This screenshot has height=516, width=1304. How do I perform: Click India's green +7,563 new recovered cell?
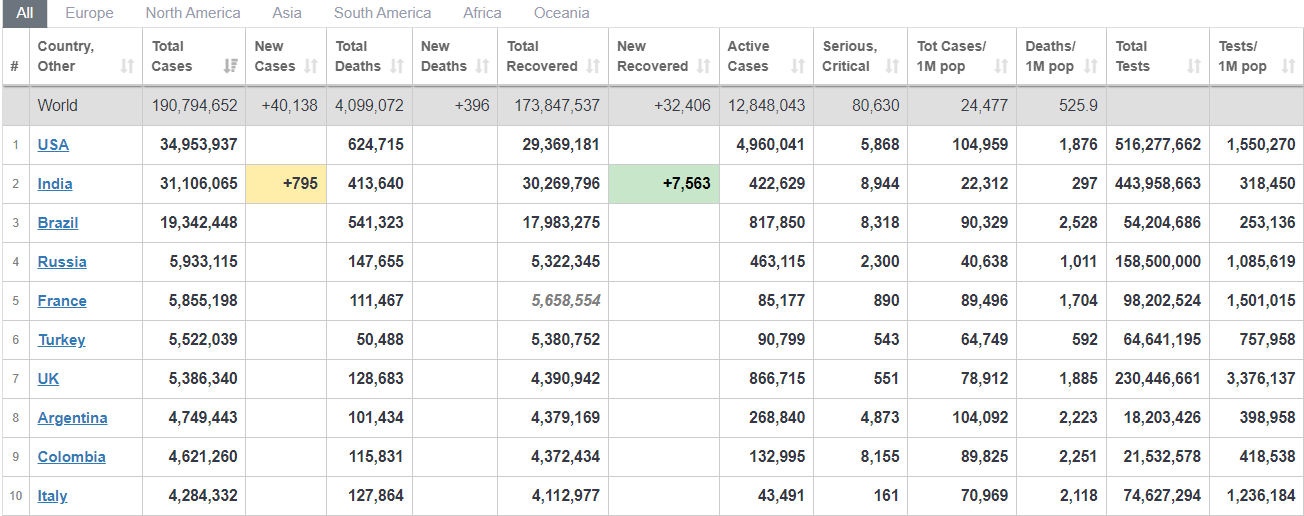click(x=663, y=184)
